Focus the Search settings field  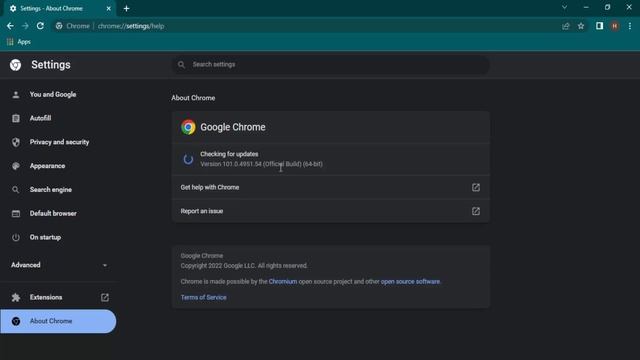point(331,64)
